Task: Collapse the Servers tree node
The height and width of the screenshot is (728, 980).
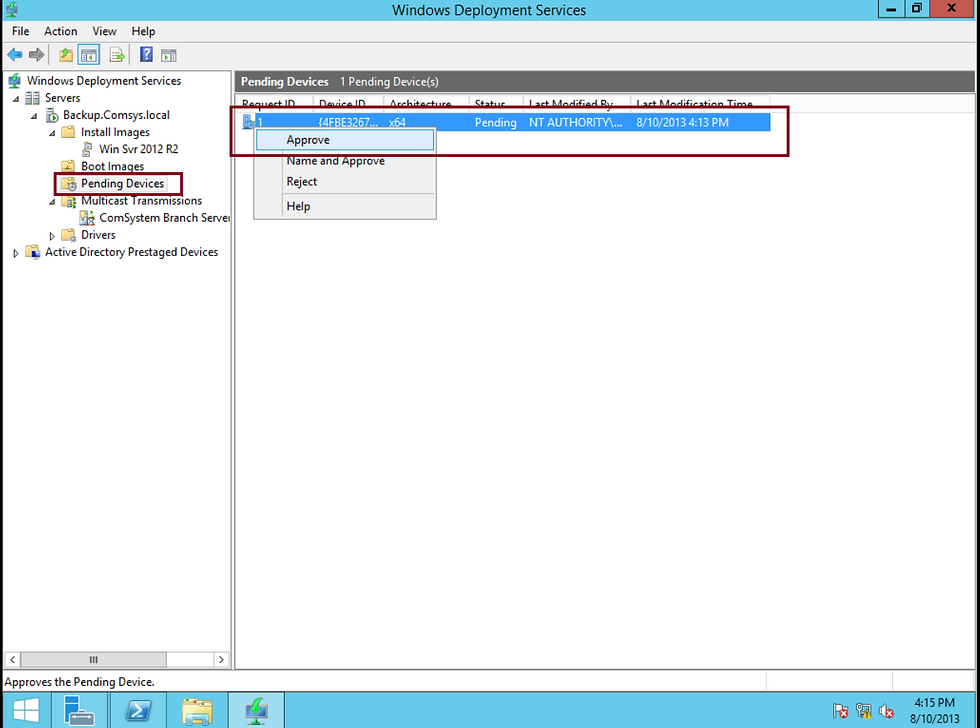Action: click(x=16, y=99)
